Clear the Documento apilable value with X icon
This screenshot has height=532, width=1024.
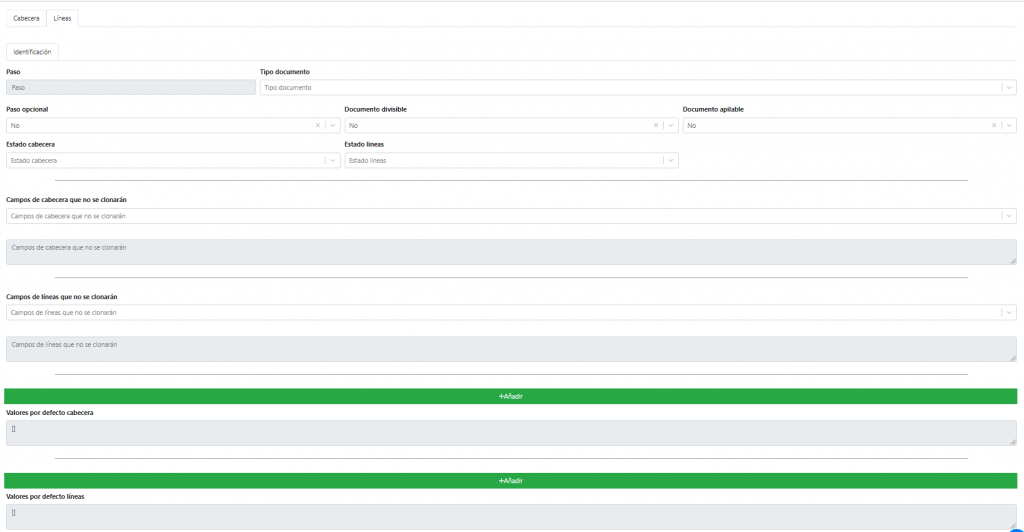tap(994, 126)
